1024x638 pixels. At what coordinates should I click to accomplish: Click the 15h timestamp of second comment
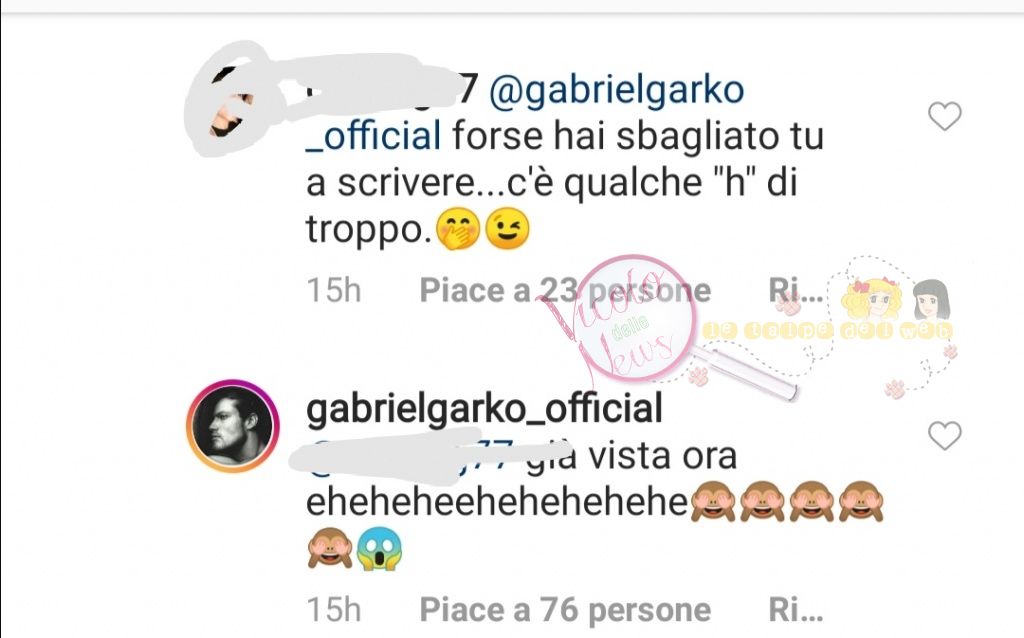tap(334, 610)
